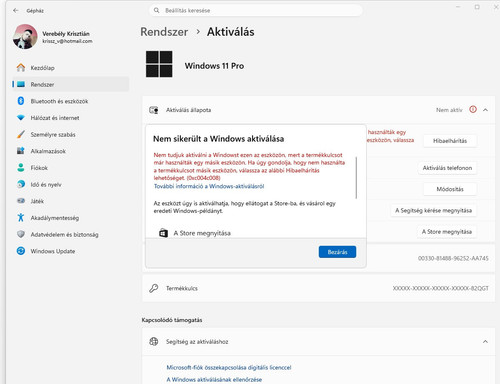Viewport: 500px width, 384px height.
Task: Open Játék controller icon
Action: tap(21, 201)
